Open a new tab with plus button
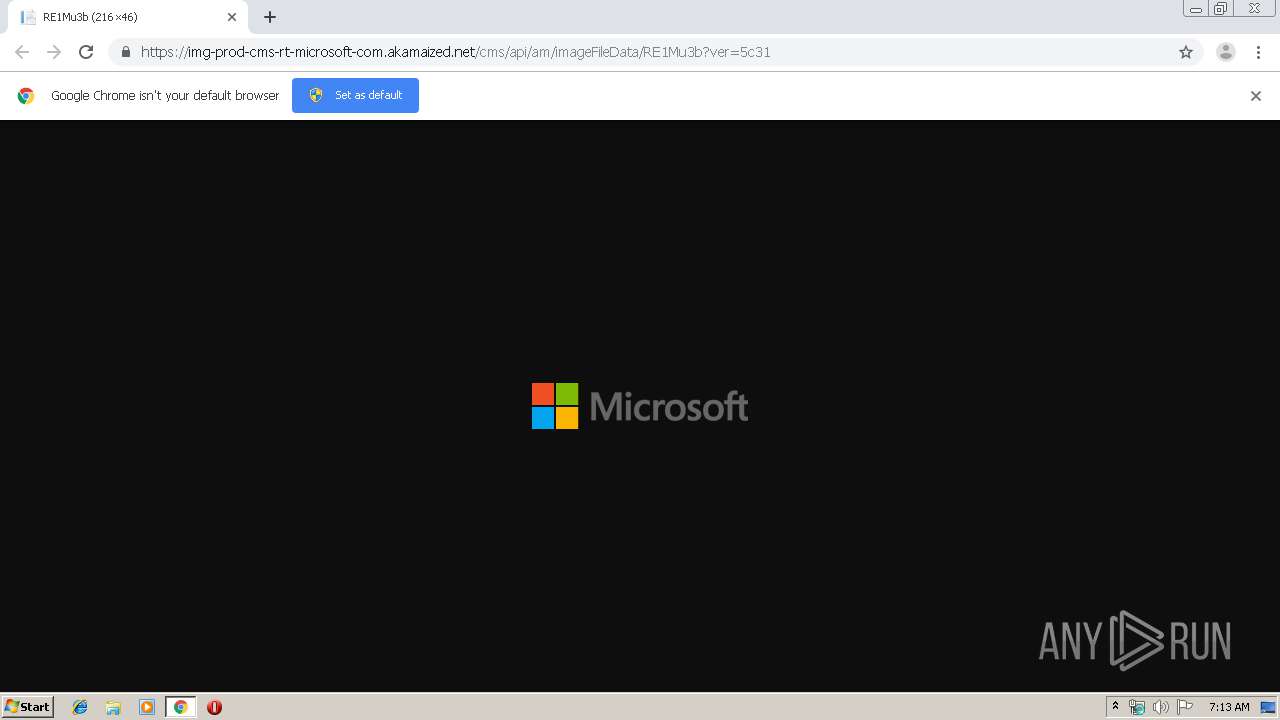Viewport: 1280px width, 720px height. 270,17
